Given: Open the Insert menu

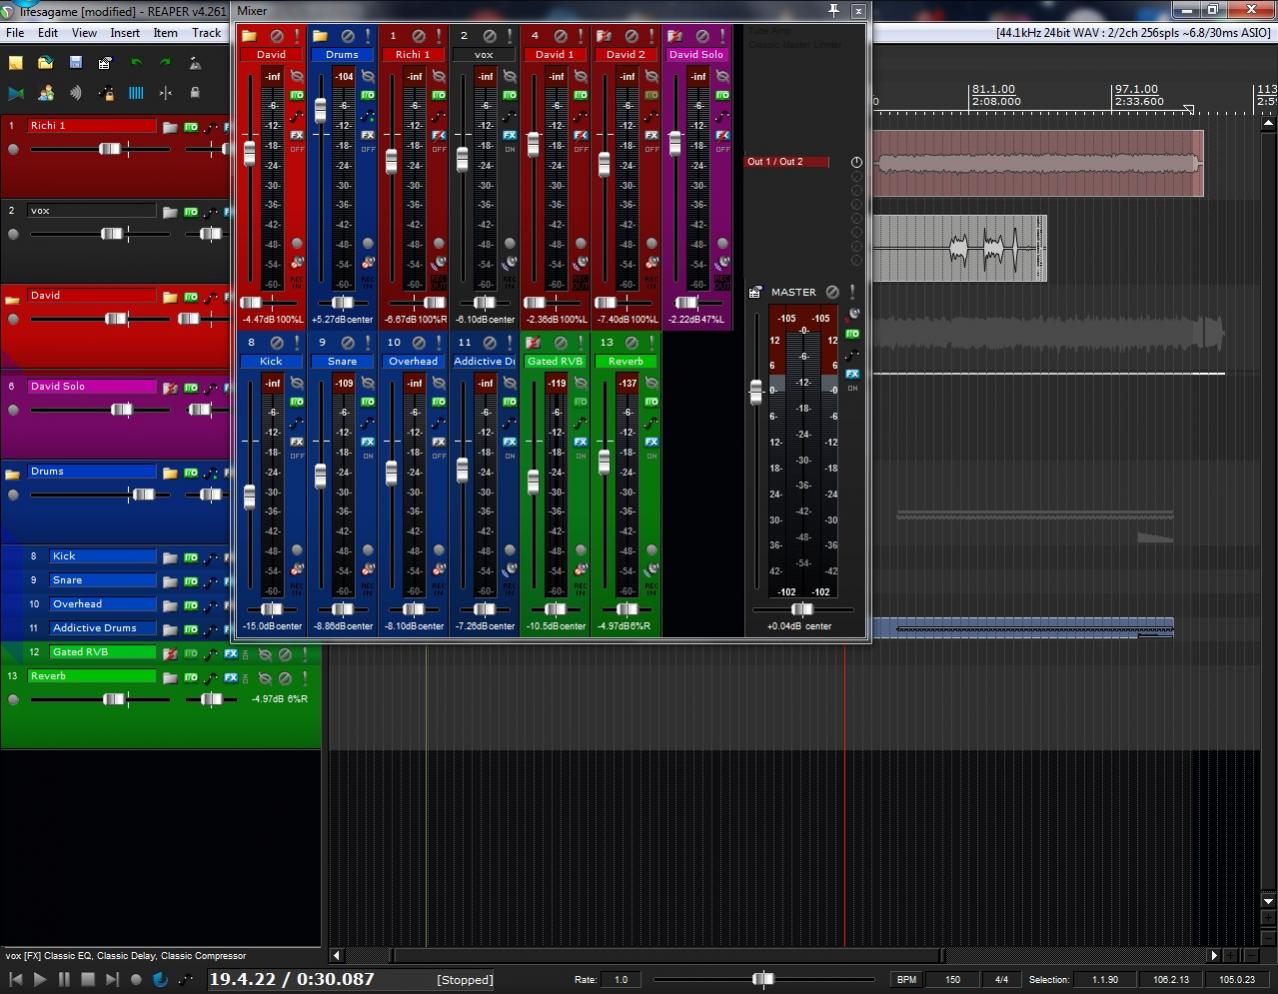Looking at the screenshot, I should coord(125,33).
